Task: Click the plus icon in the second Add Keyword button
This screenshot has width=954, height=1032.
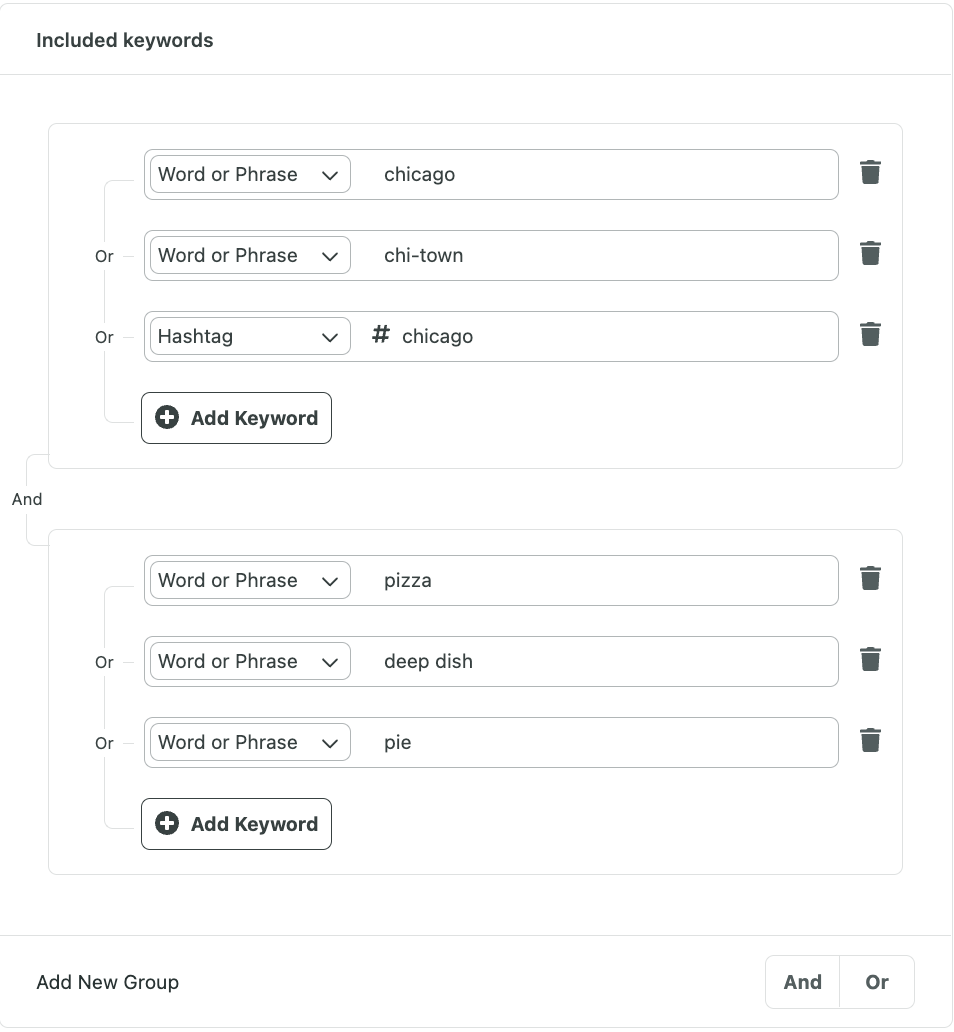Action: (167, 823)
